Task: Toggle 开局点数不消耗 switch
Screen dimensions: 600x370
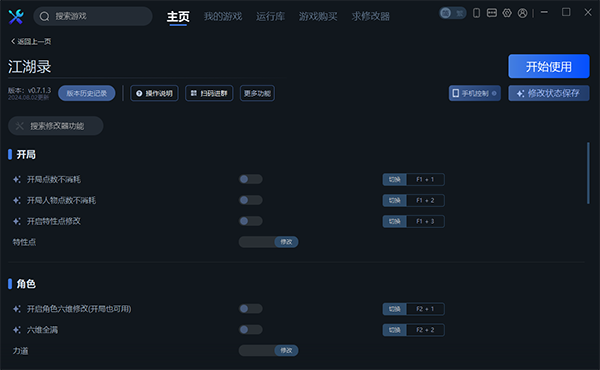Action: 251,179
